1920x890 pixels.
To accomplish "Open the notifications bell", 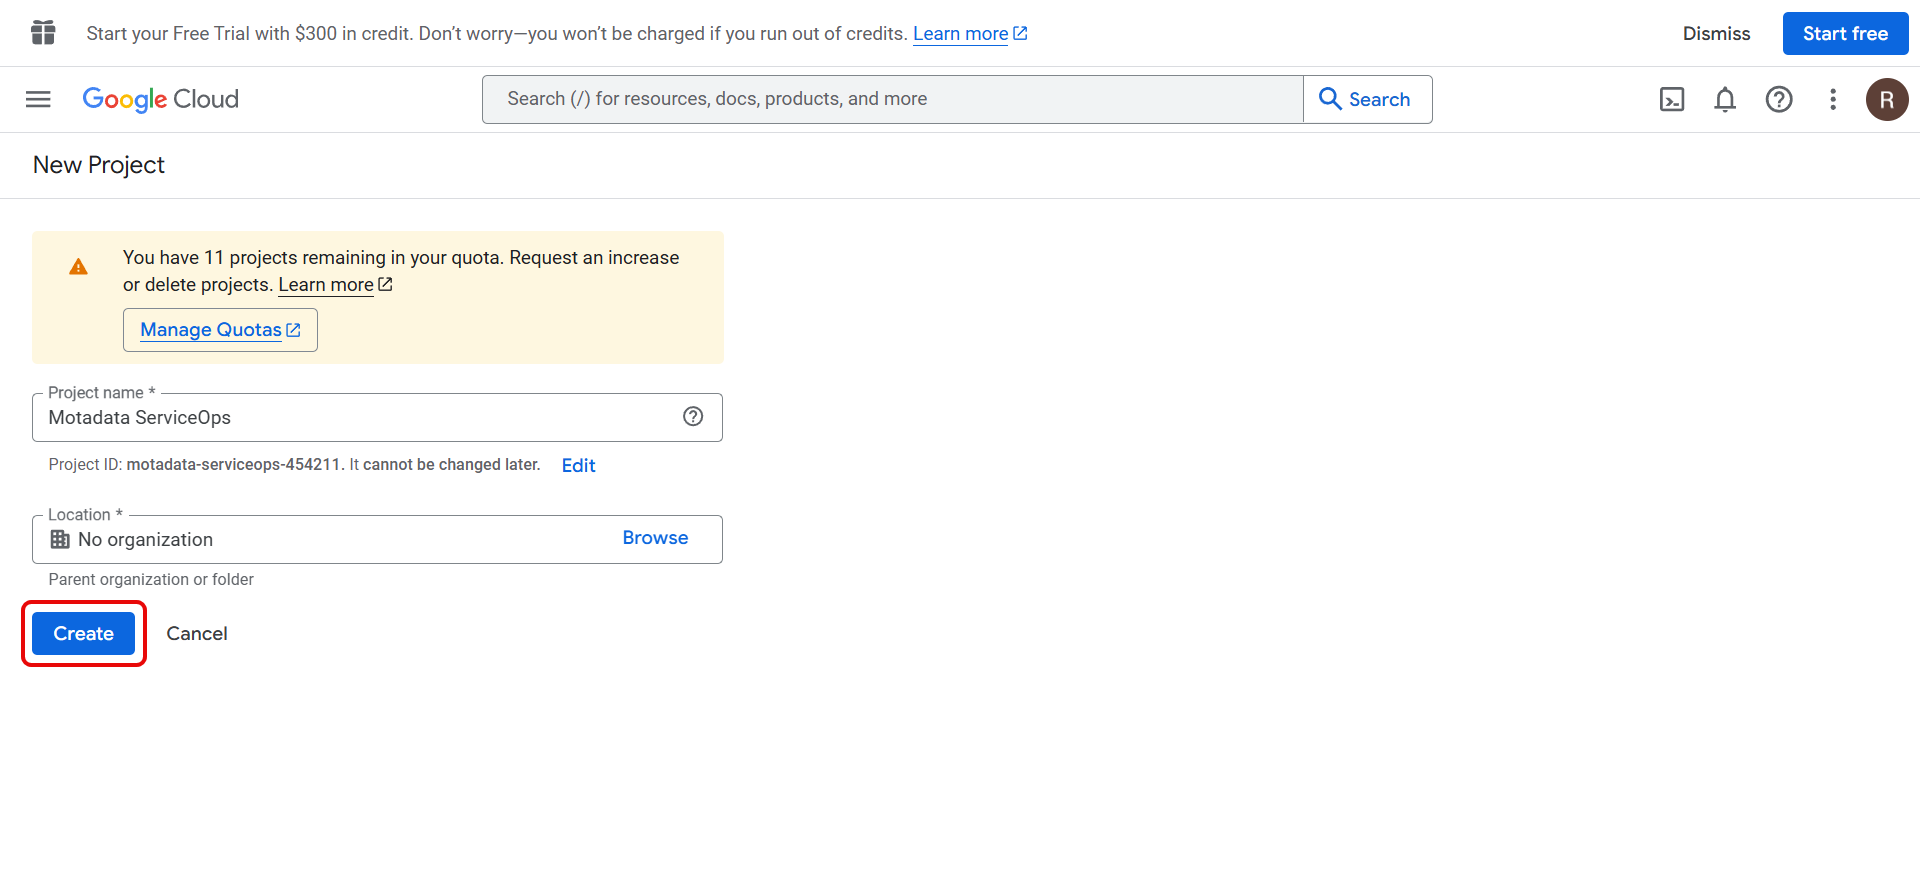I will click(x=1725, y=99).
